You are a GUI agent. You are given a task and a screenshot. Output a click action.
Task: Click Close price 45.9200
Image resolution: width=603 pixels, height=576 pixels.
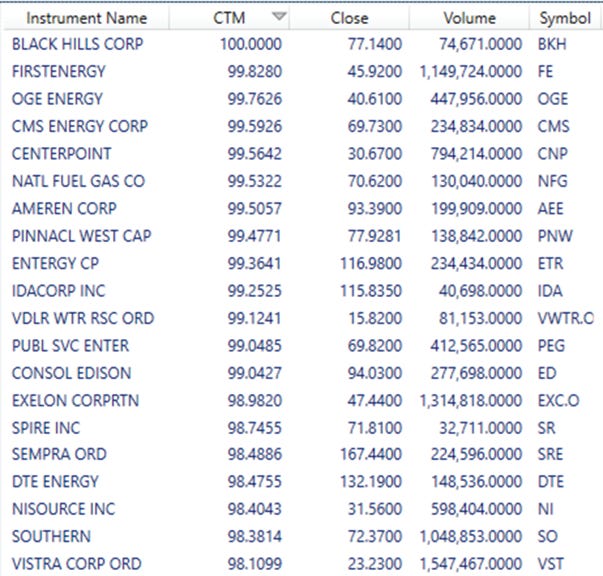click(375, 72)
